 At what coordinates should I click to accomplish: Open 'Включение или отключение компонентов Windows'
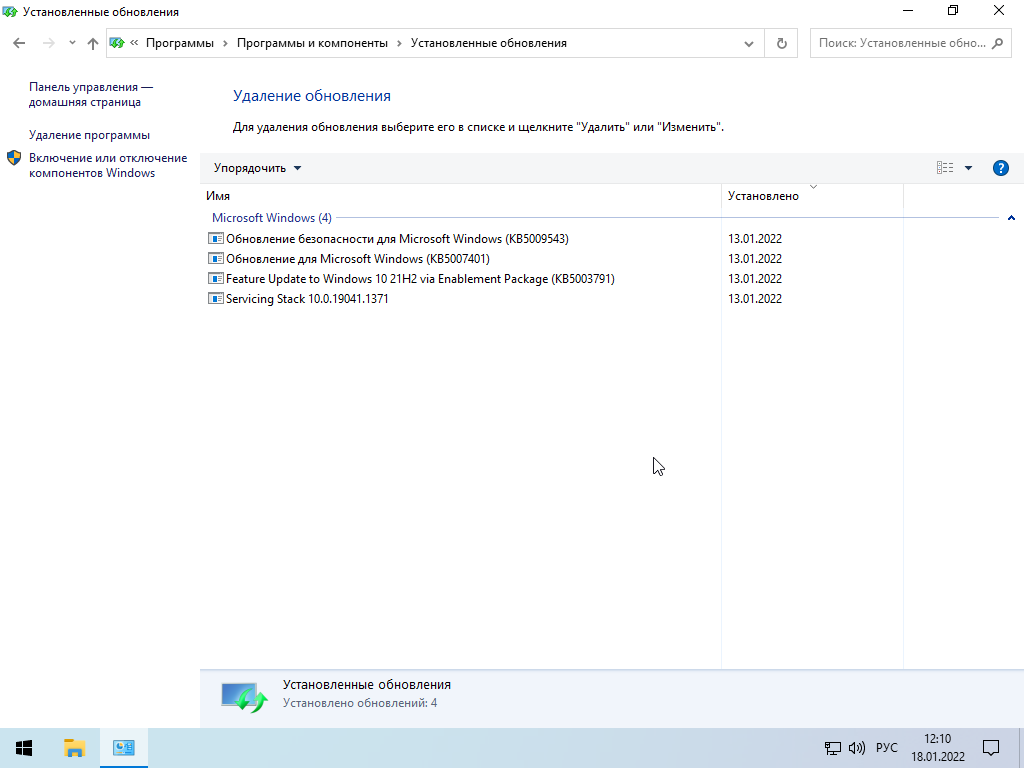(108, 165)
